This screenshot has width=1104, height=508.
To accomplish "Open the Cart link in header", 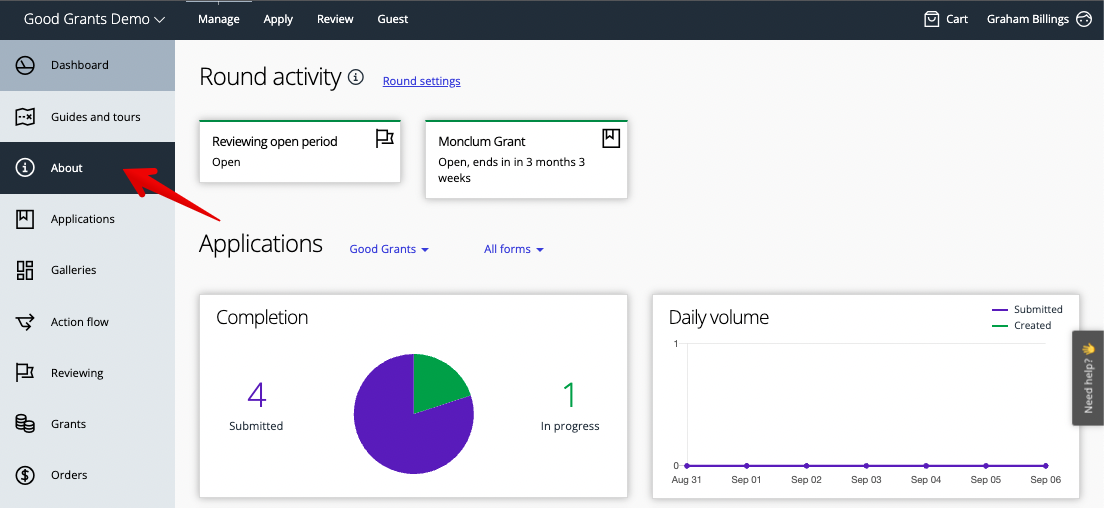I will click(946, 19).
